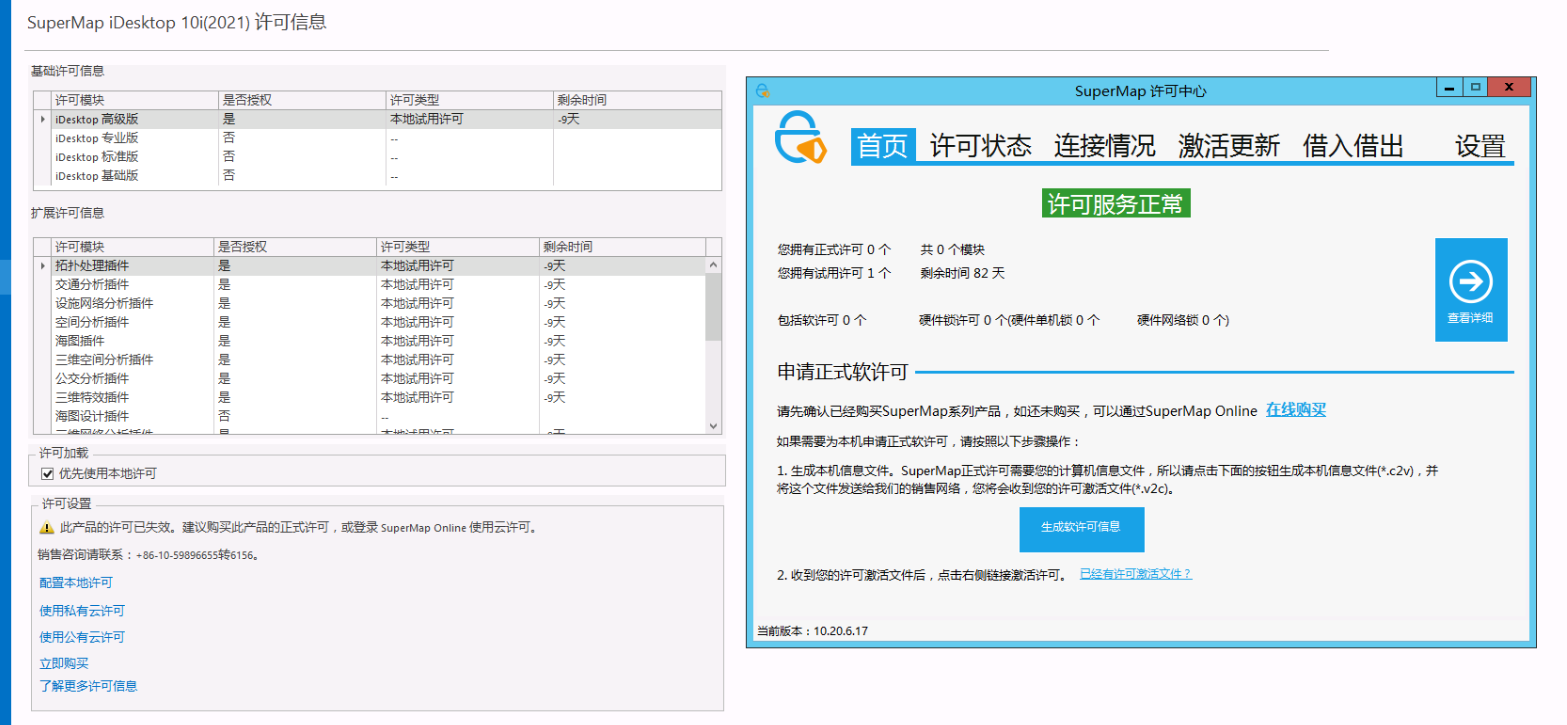Image resolution: width=1567 pixels, height=725 pixels.
Task: Select iDesktop 基础版 row
Action: tap(377, 176)
